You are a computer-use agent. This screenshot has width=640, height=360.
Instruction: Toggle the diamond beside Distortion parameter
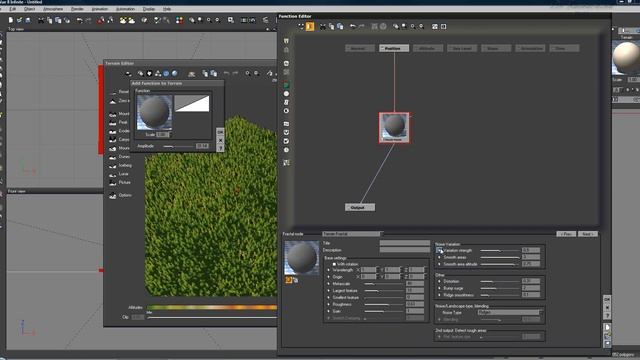(440, 282)
